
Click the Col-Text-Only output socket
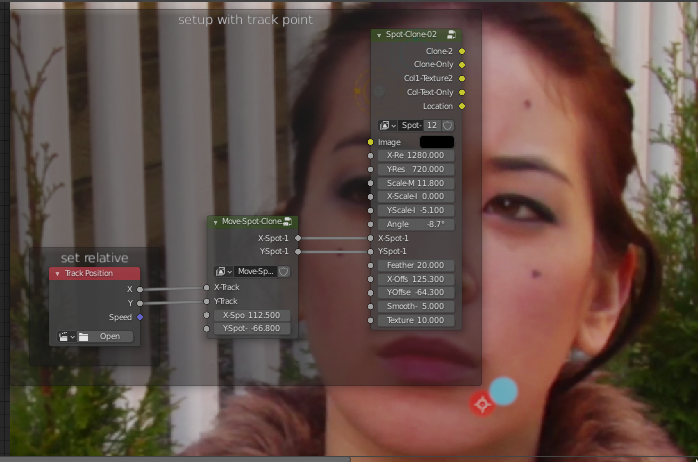(x=462, y=93)
